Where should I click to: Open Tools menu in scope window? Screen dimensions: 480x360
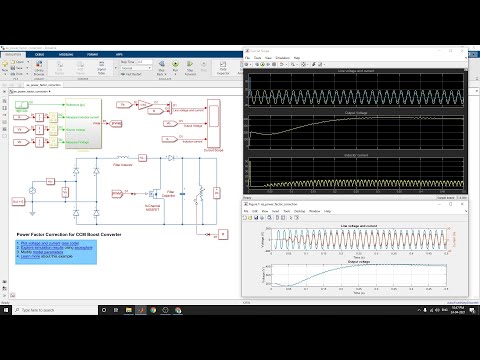click(x=257, y=58)
